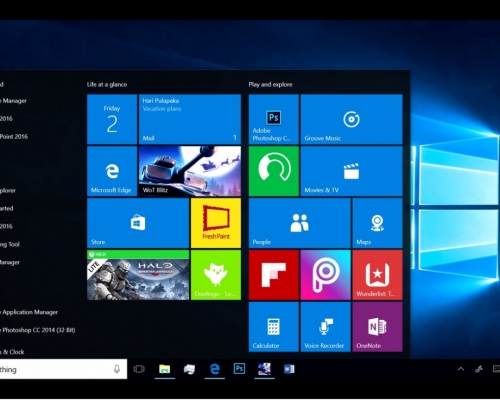Open the Halo Xbox Lite tile
Viewport: 500px width, 400px height.
tap(138, 275)
